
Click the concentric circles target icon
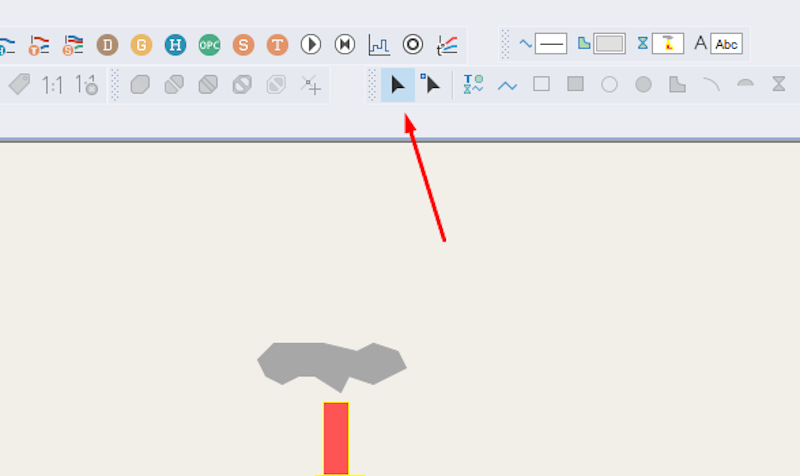point(413,44)
